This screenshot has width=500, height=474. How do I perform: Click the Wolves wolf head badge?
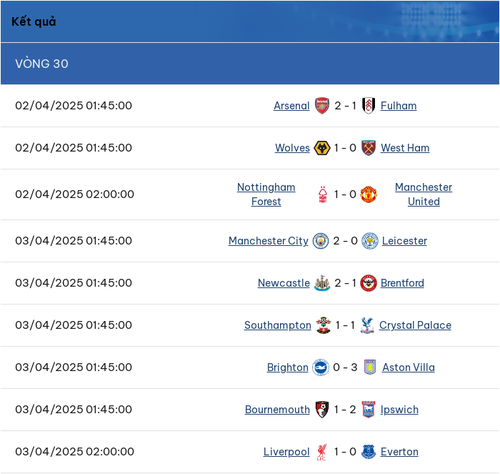click(322, 148)
